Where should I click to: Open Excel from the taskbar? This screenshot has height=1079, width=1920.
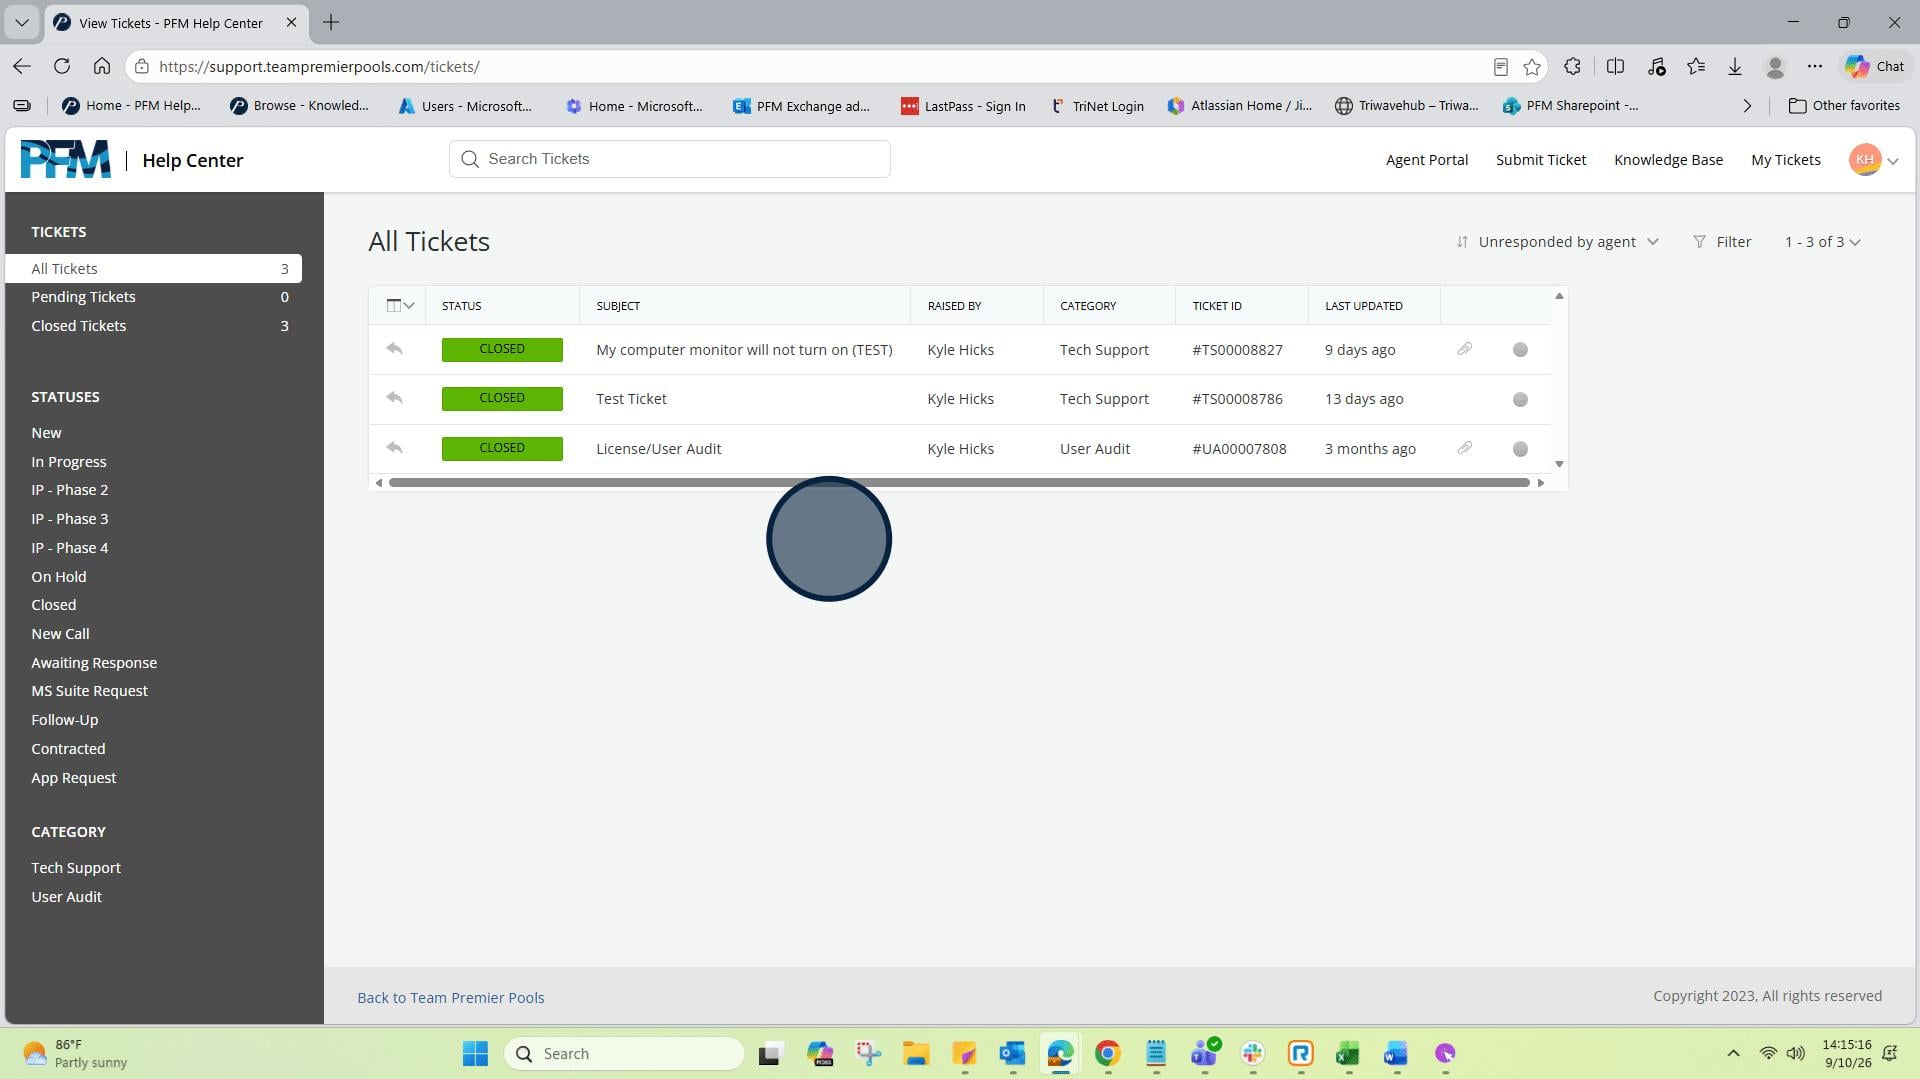1348,1053
